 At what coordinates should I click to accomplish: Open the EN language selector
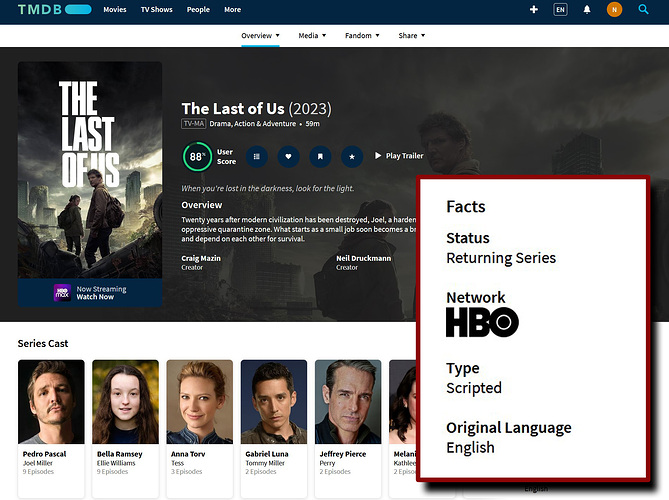click(x=560, y=9)
